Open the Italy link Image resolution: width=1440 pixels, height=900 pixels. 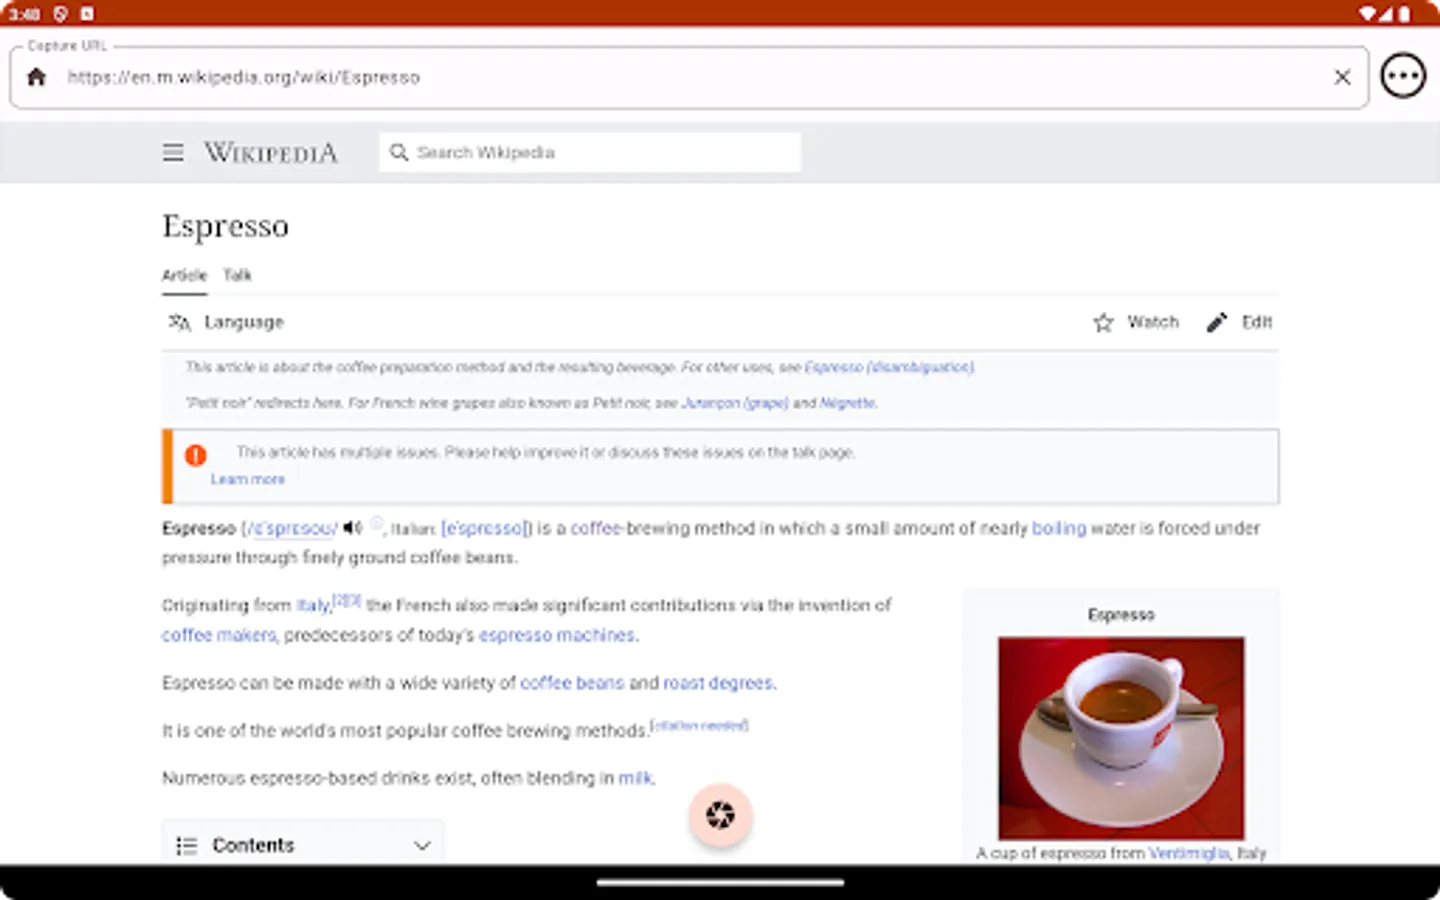click(x=313, y=606)
